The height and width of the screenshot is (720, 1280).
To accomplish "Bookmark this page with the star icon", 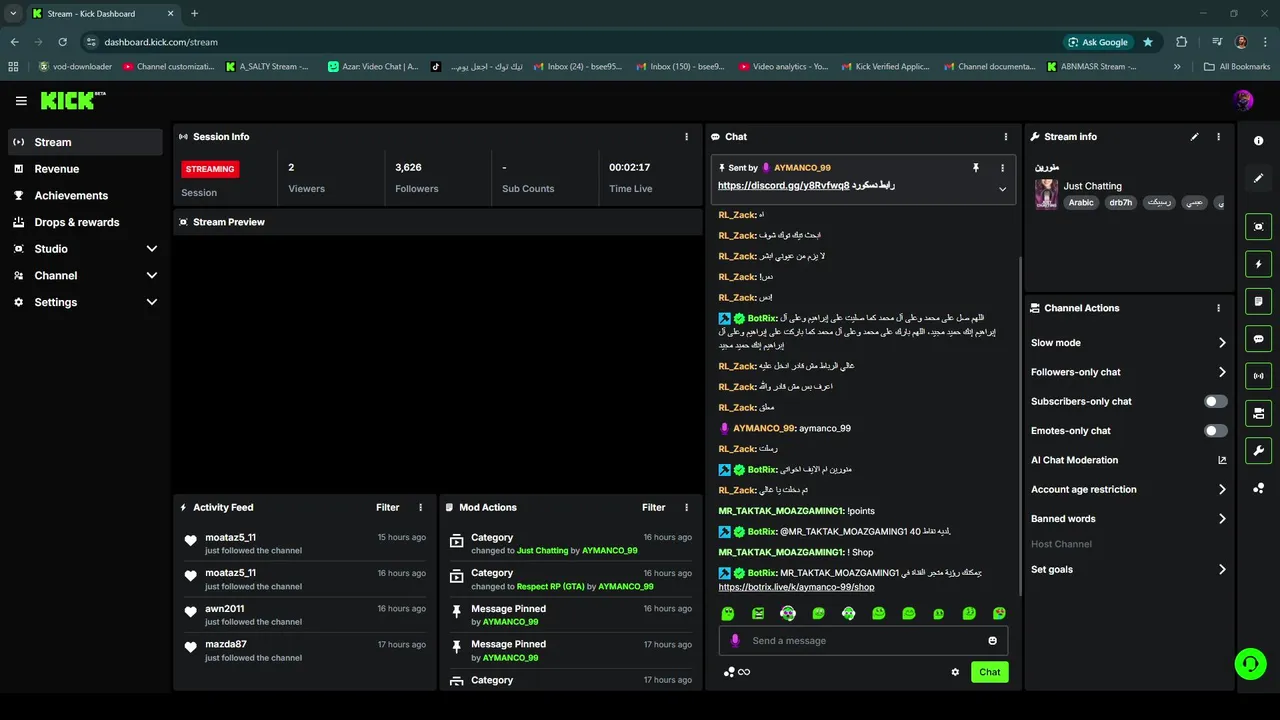I will point(1148,42).
